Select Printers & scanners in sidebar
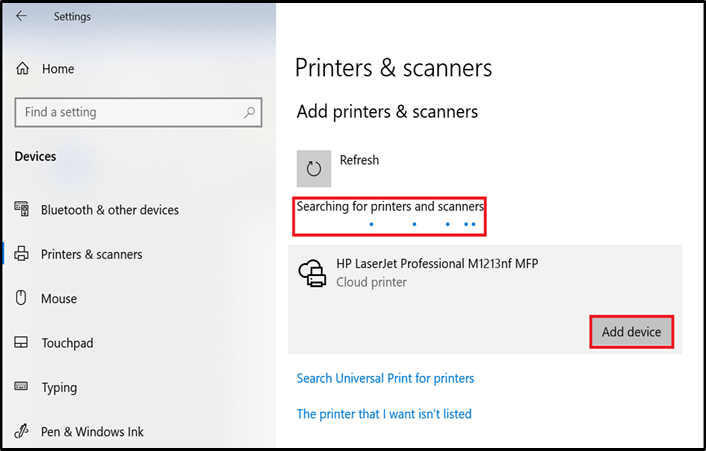Viewport: 706px width, 451px height. (92, 254)
